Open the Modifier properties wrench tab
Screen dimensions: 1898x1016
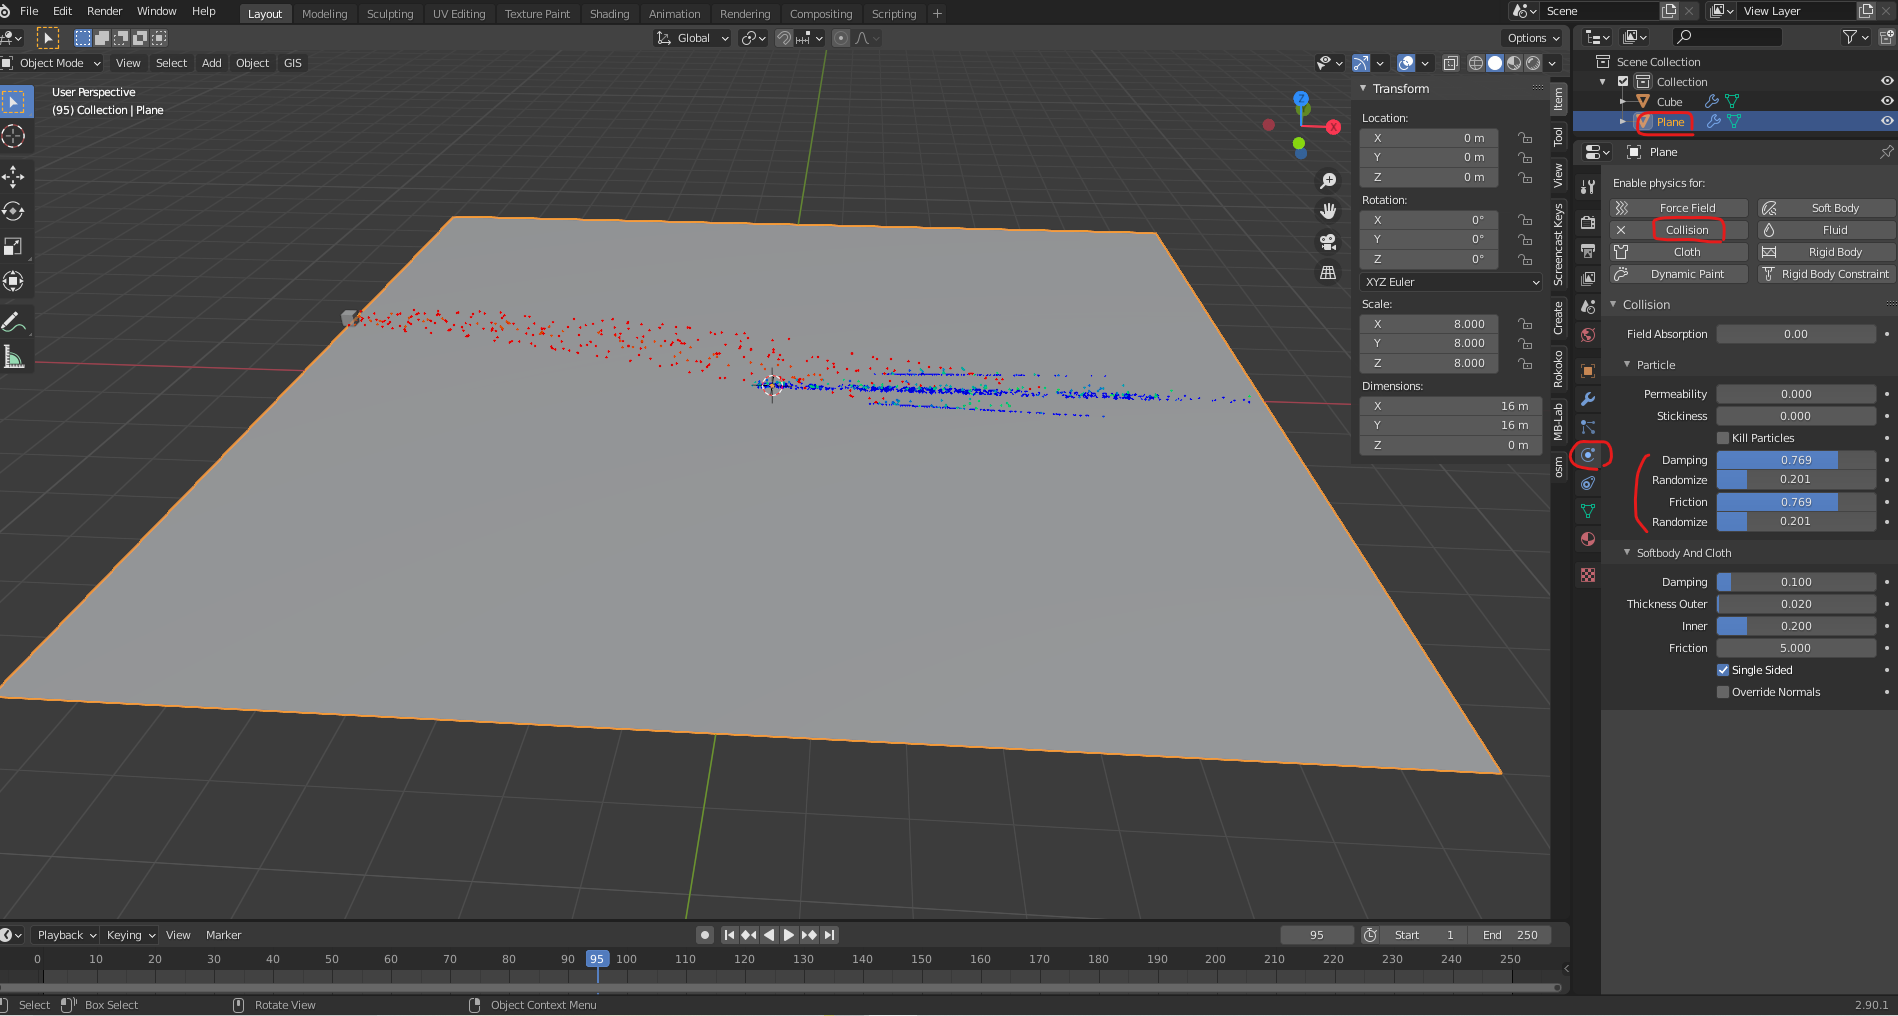click(1588, 399)
